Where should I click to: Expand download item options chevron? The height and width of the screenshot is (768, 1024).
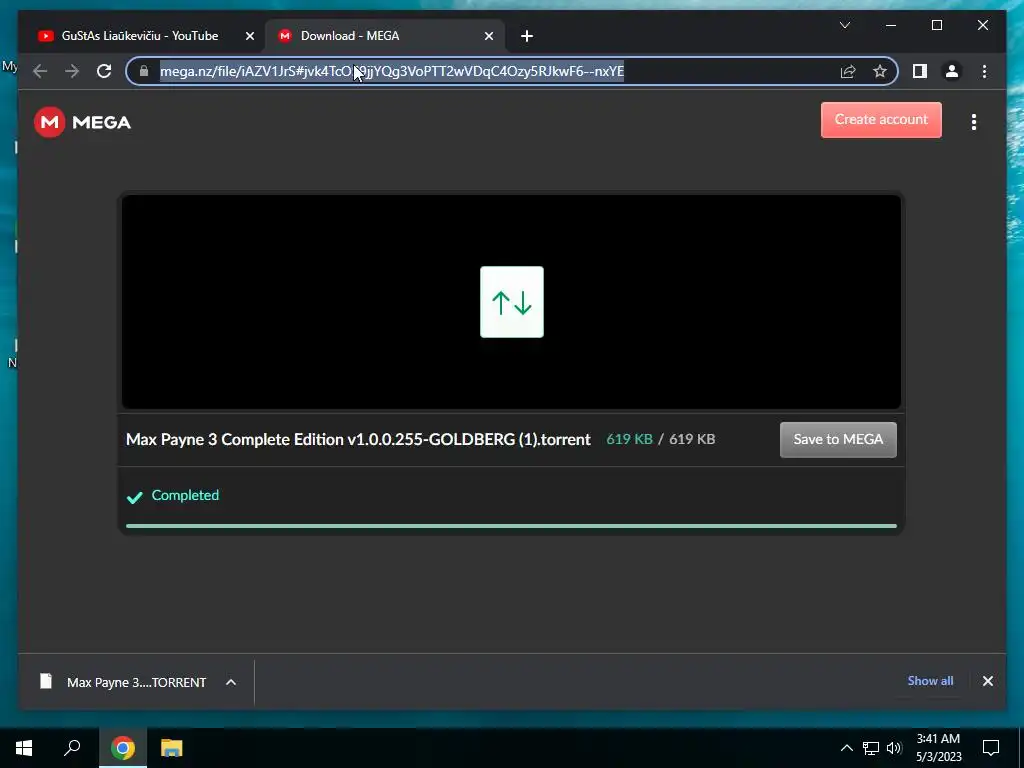[231, 682]
